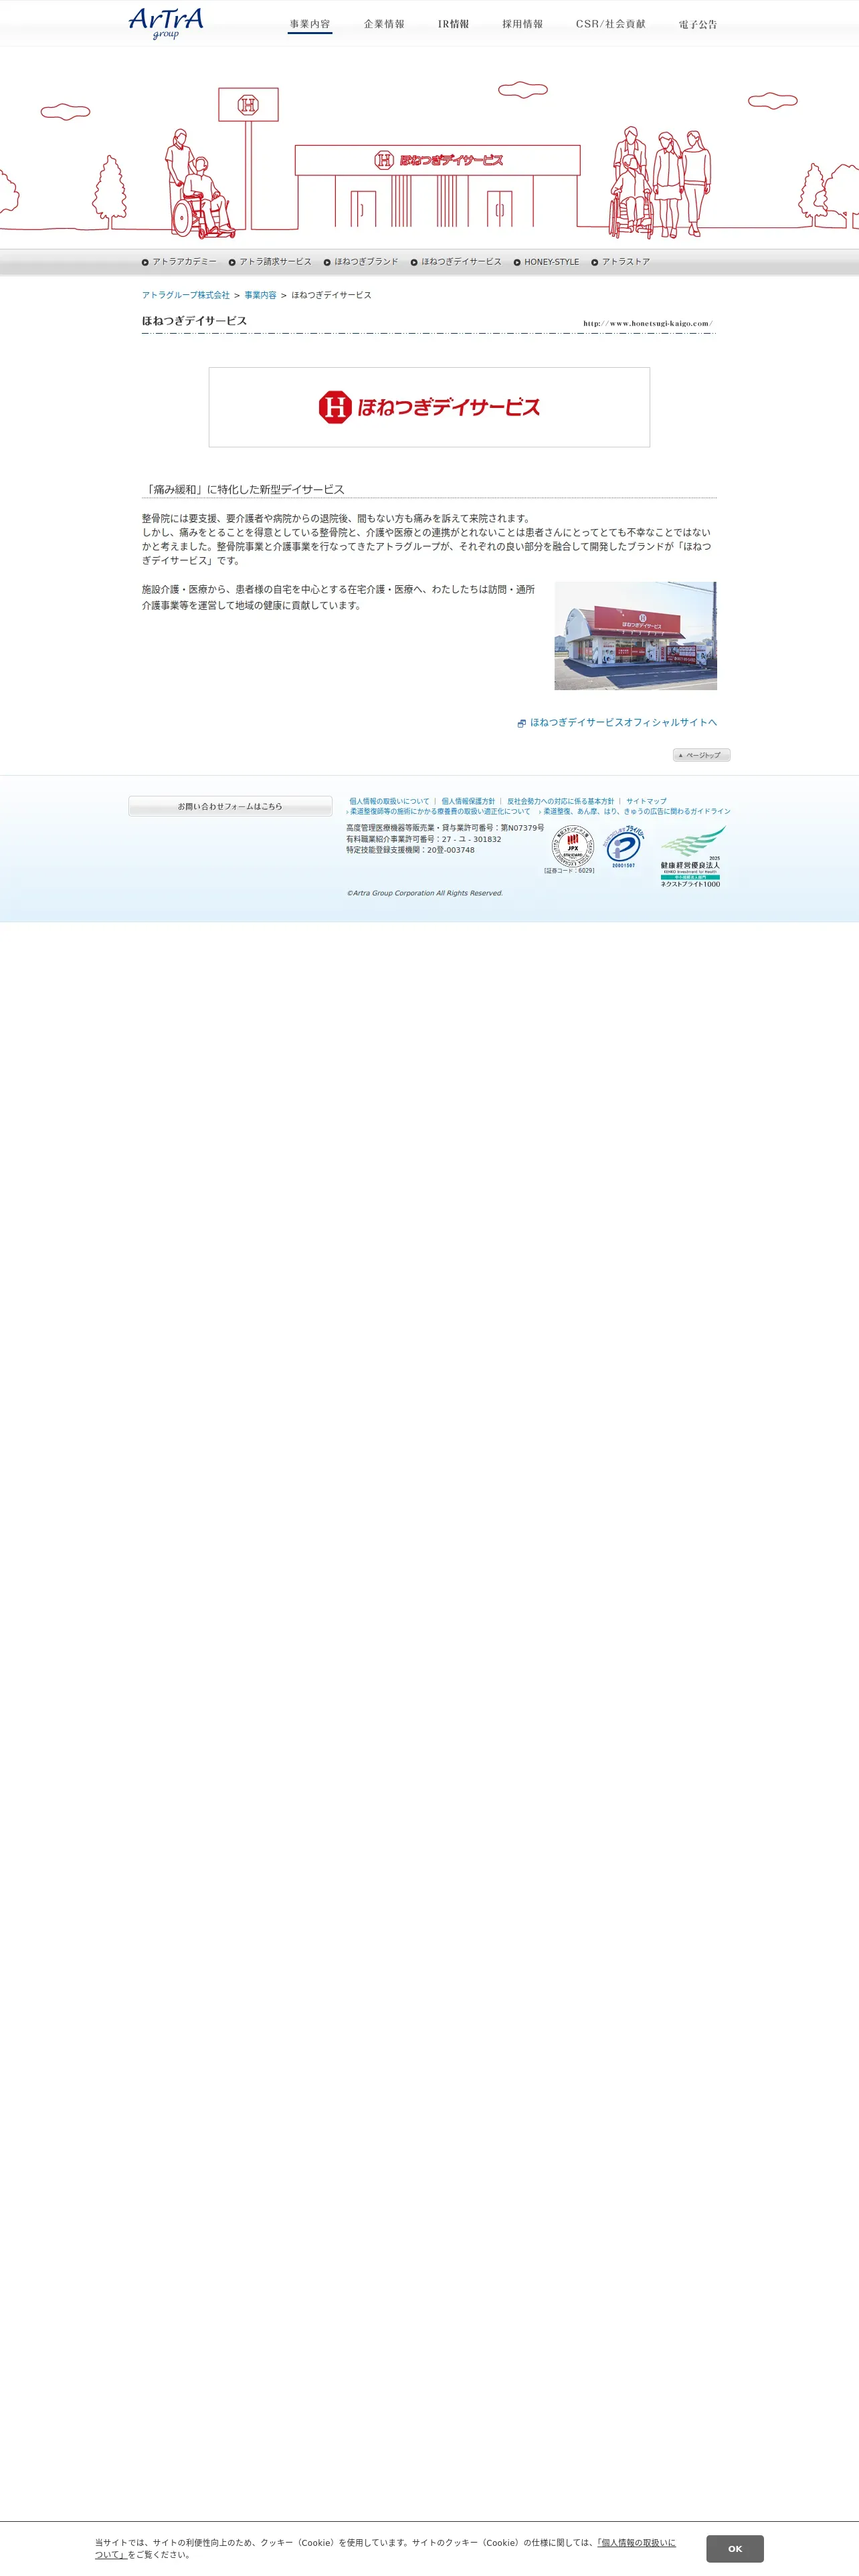
Task: Open 柔道整復師等の施術にかかる療養費 link
Action: pyautogui.click(x=439, y=811)
